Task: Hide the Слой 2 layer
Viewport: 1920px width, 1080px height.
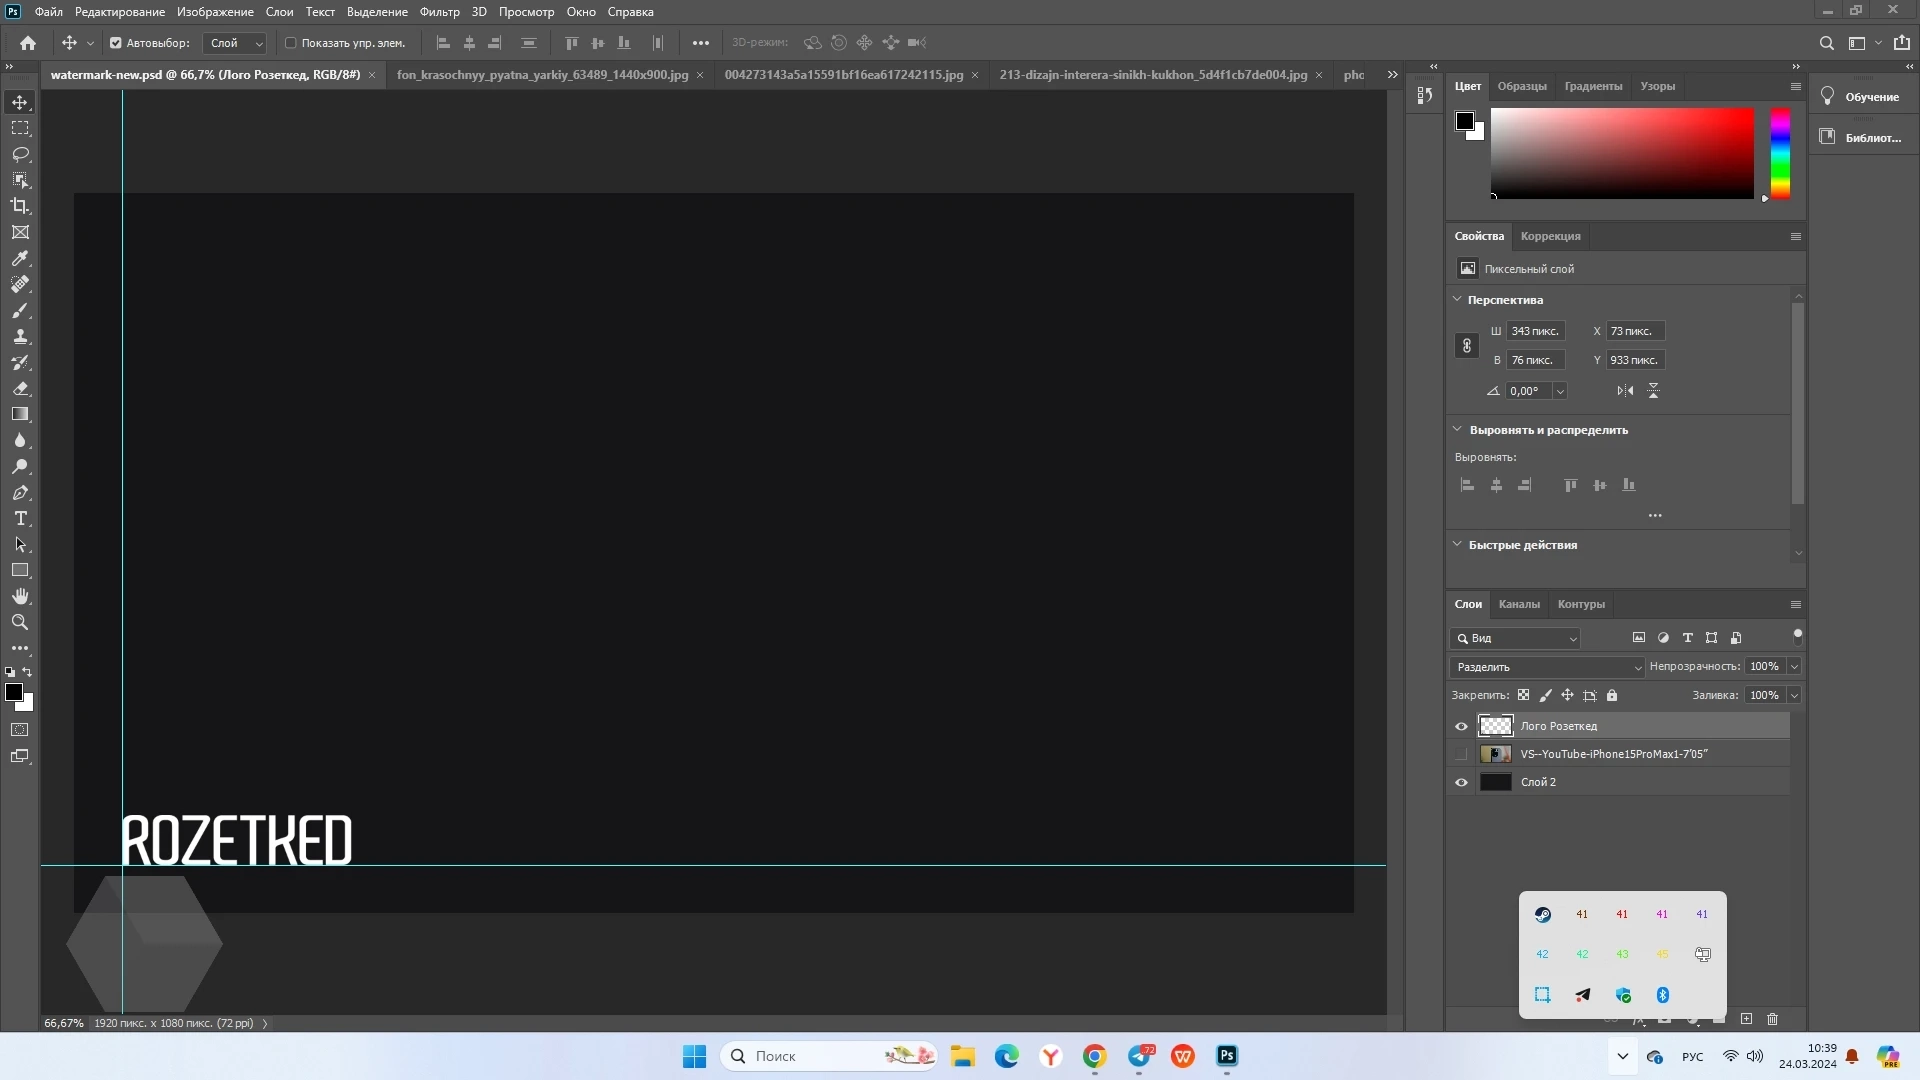Action: (1461, 782)
